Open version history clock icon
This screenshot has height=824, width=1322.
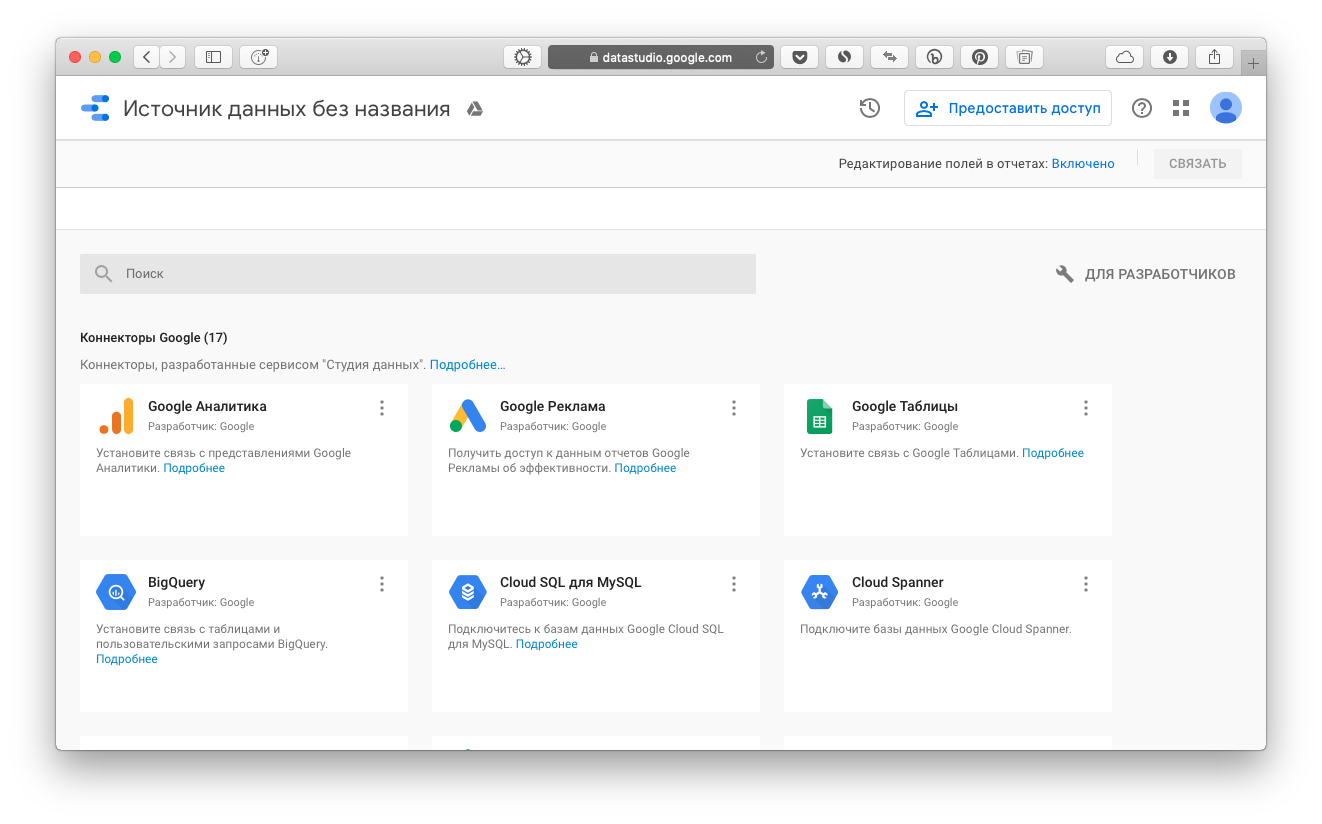870,108
